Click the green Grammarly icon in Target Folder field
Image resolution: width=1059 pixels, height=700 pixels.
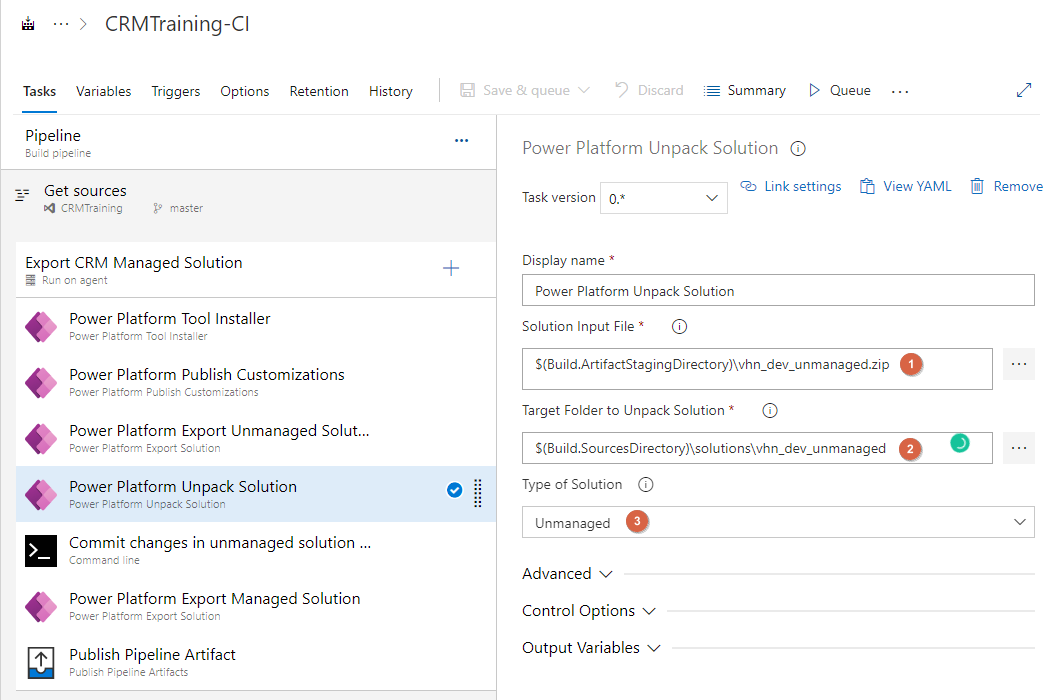tap(960, 443)
